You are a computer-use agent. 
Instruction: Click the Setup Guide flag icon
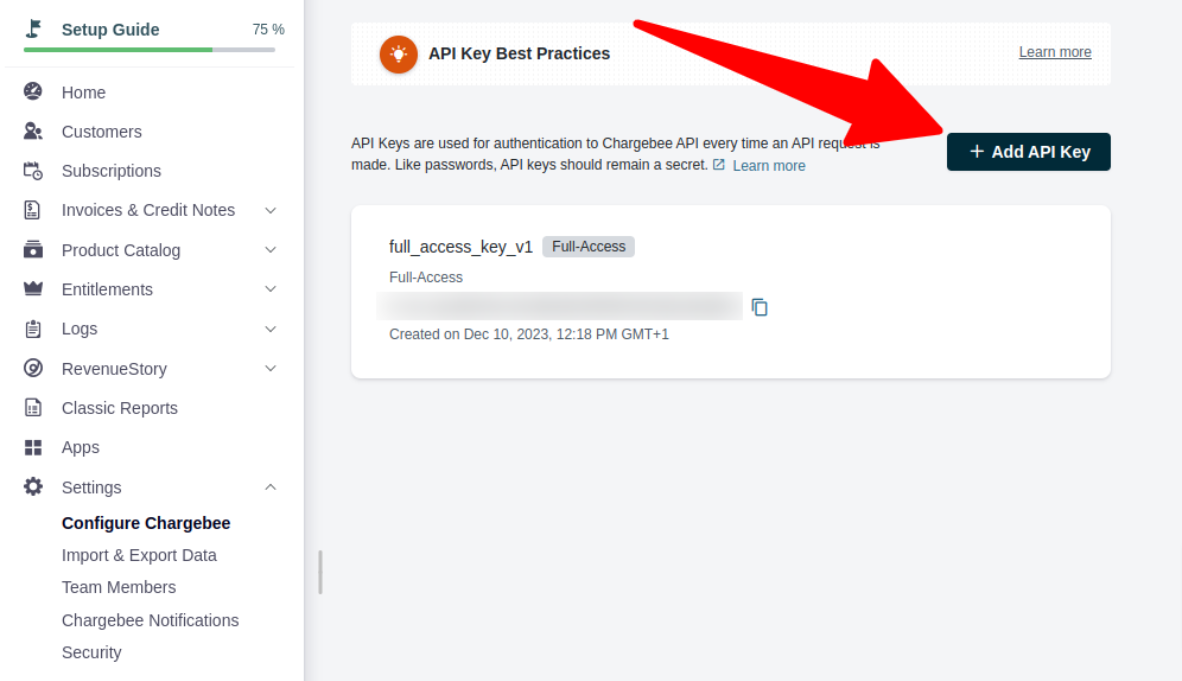click(x=33, y=29)
